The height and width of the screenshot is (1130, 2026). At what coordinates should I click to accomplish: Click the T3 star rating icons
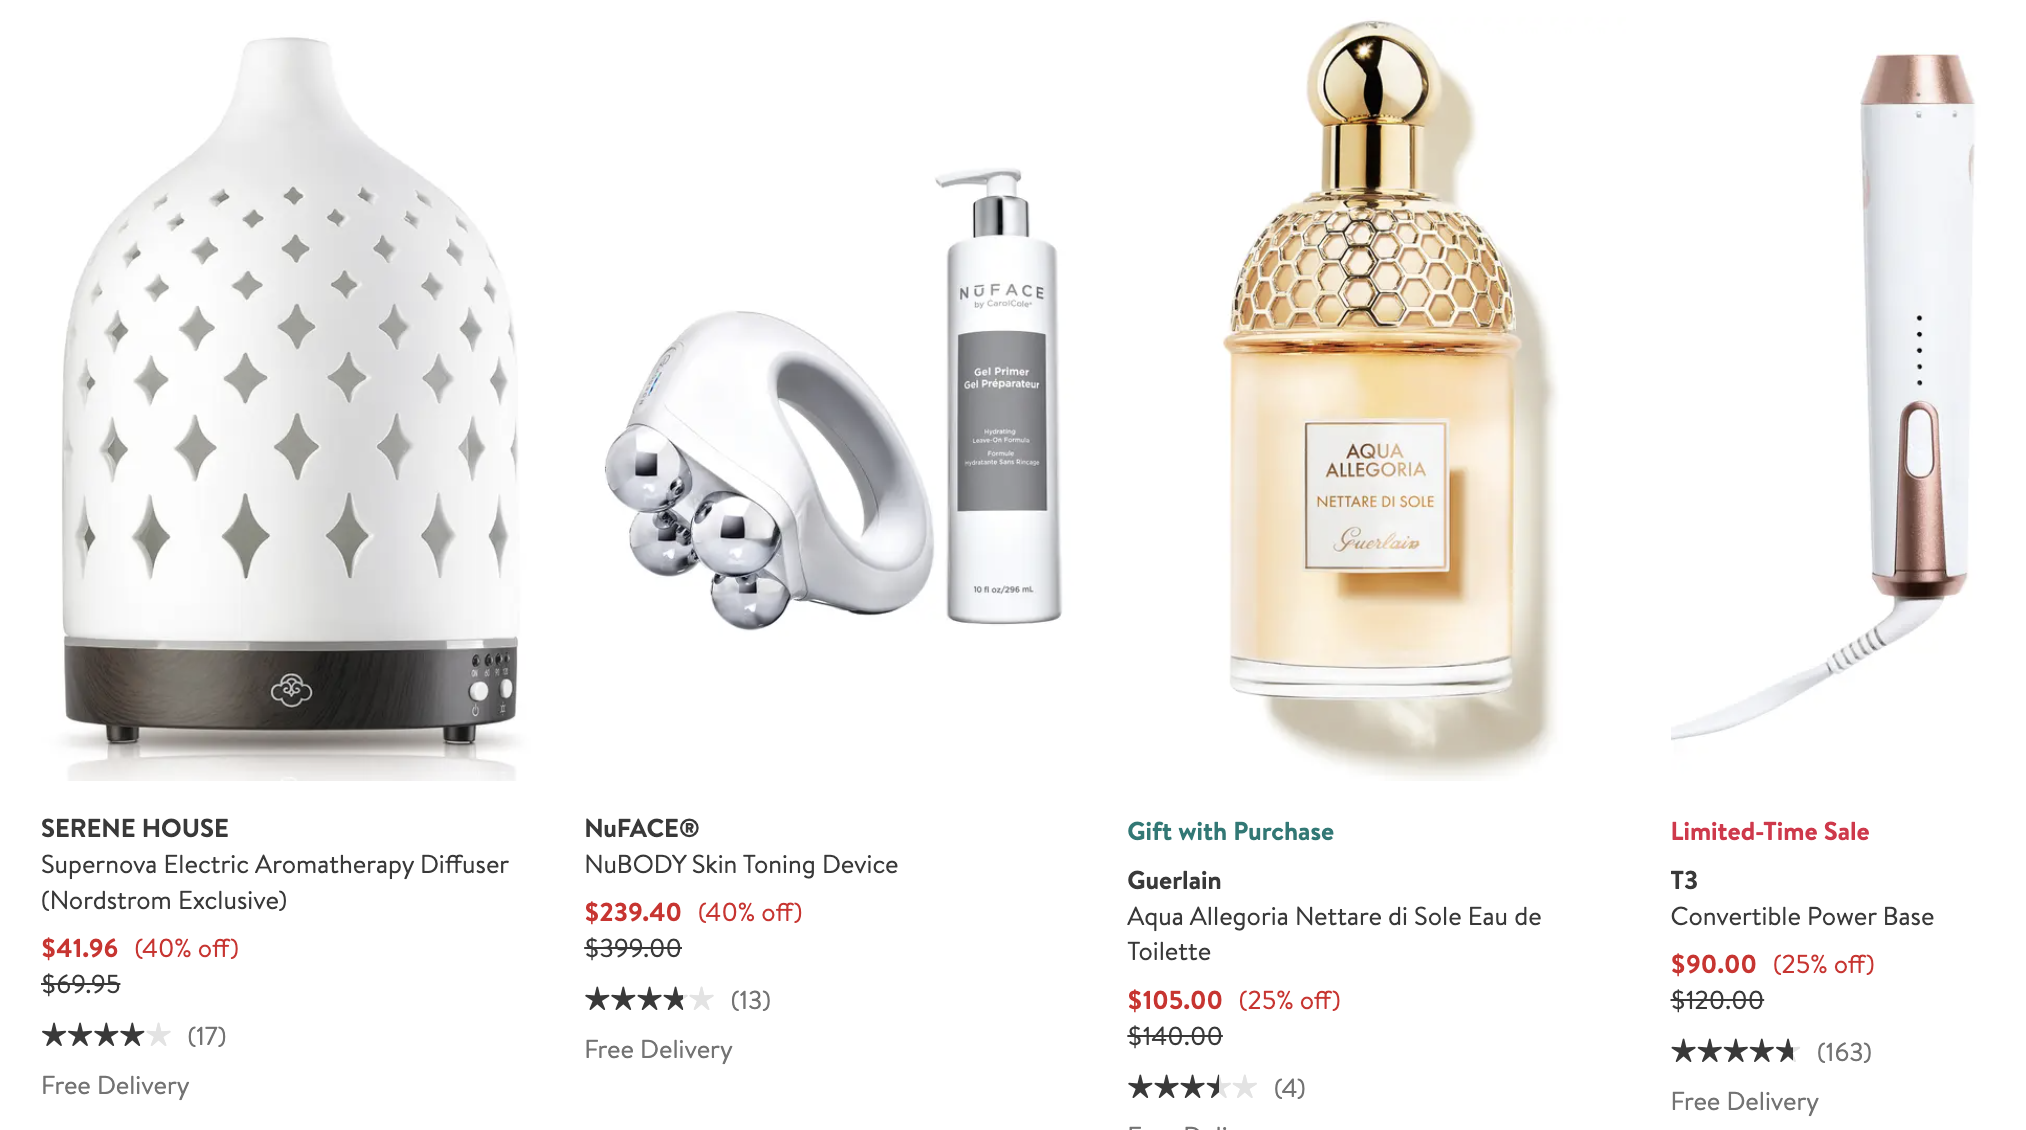click(x=1735, y=1051)
